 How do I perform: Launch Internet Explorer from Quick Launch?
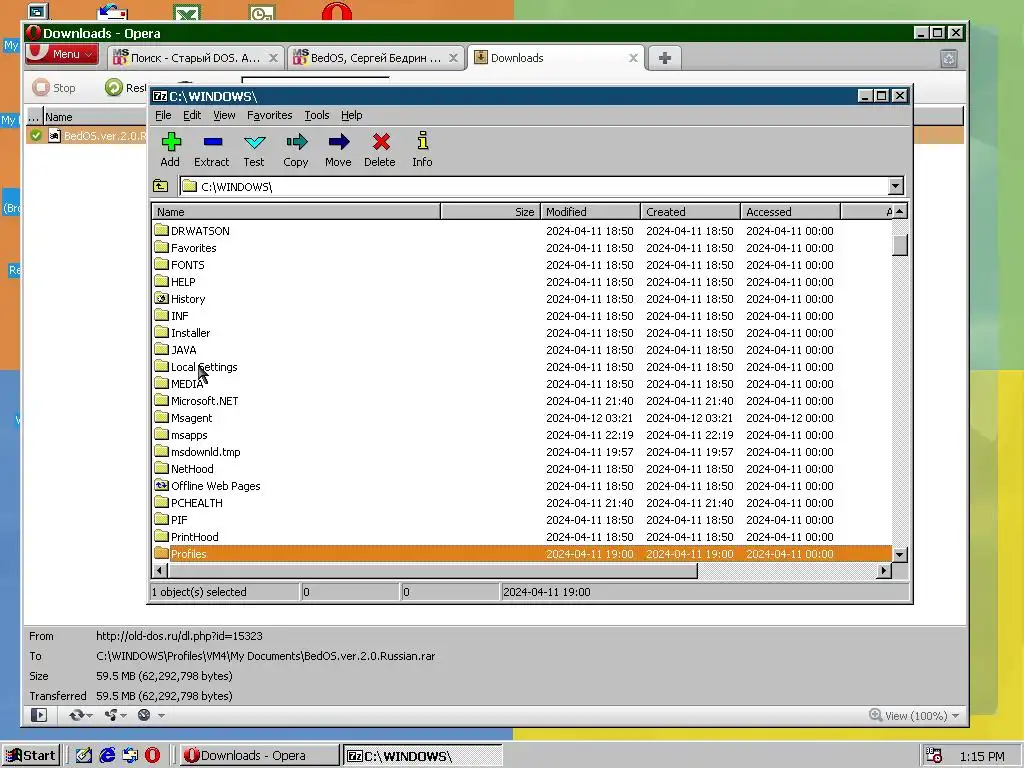[107, 755]
